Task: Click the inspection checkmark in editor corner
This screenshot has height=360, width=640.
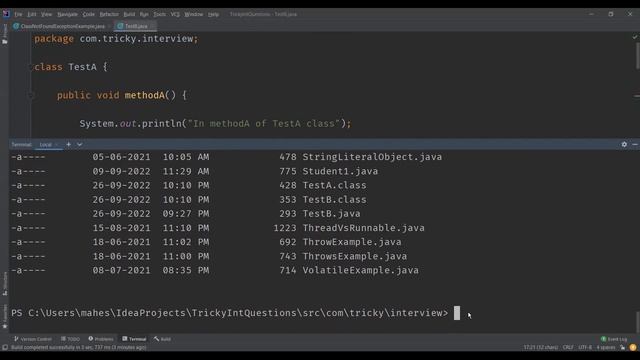Action: coord(635,37)
